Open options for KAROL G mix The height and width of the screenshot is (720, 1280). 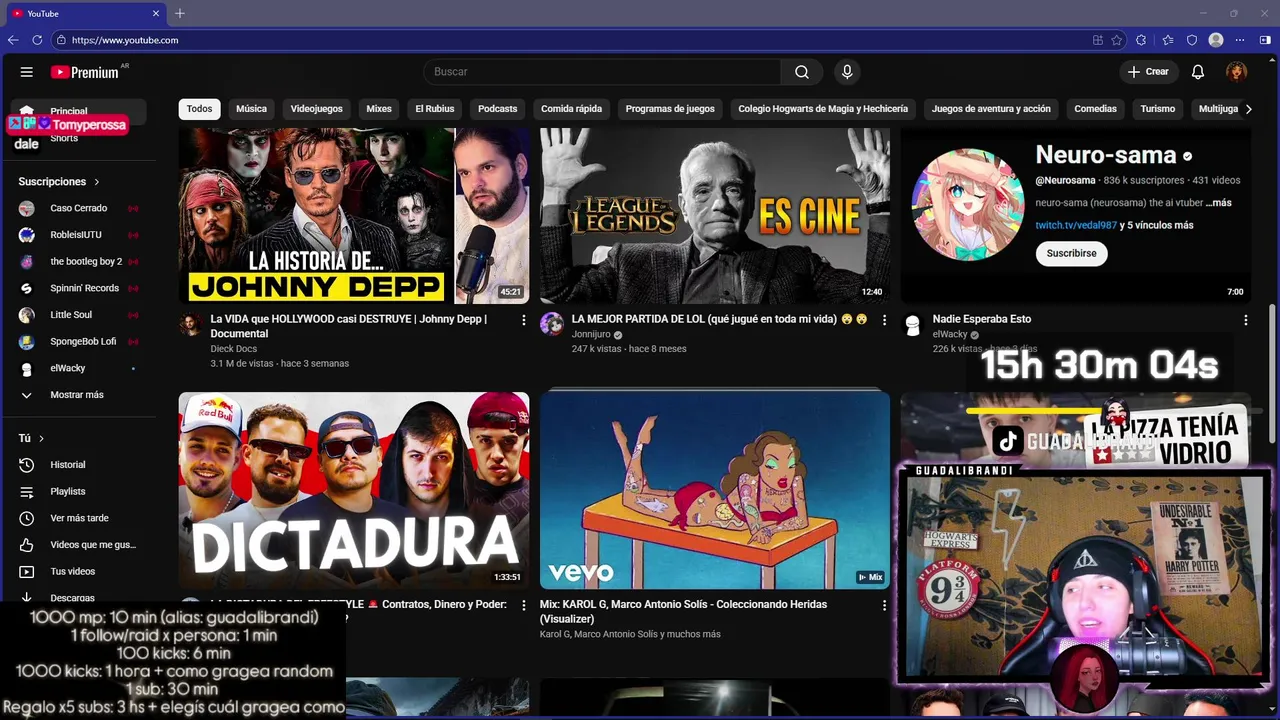884,605
